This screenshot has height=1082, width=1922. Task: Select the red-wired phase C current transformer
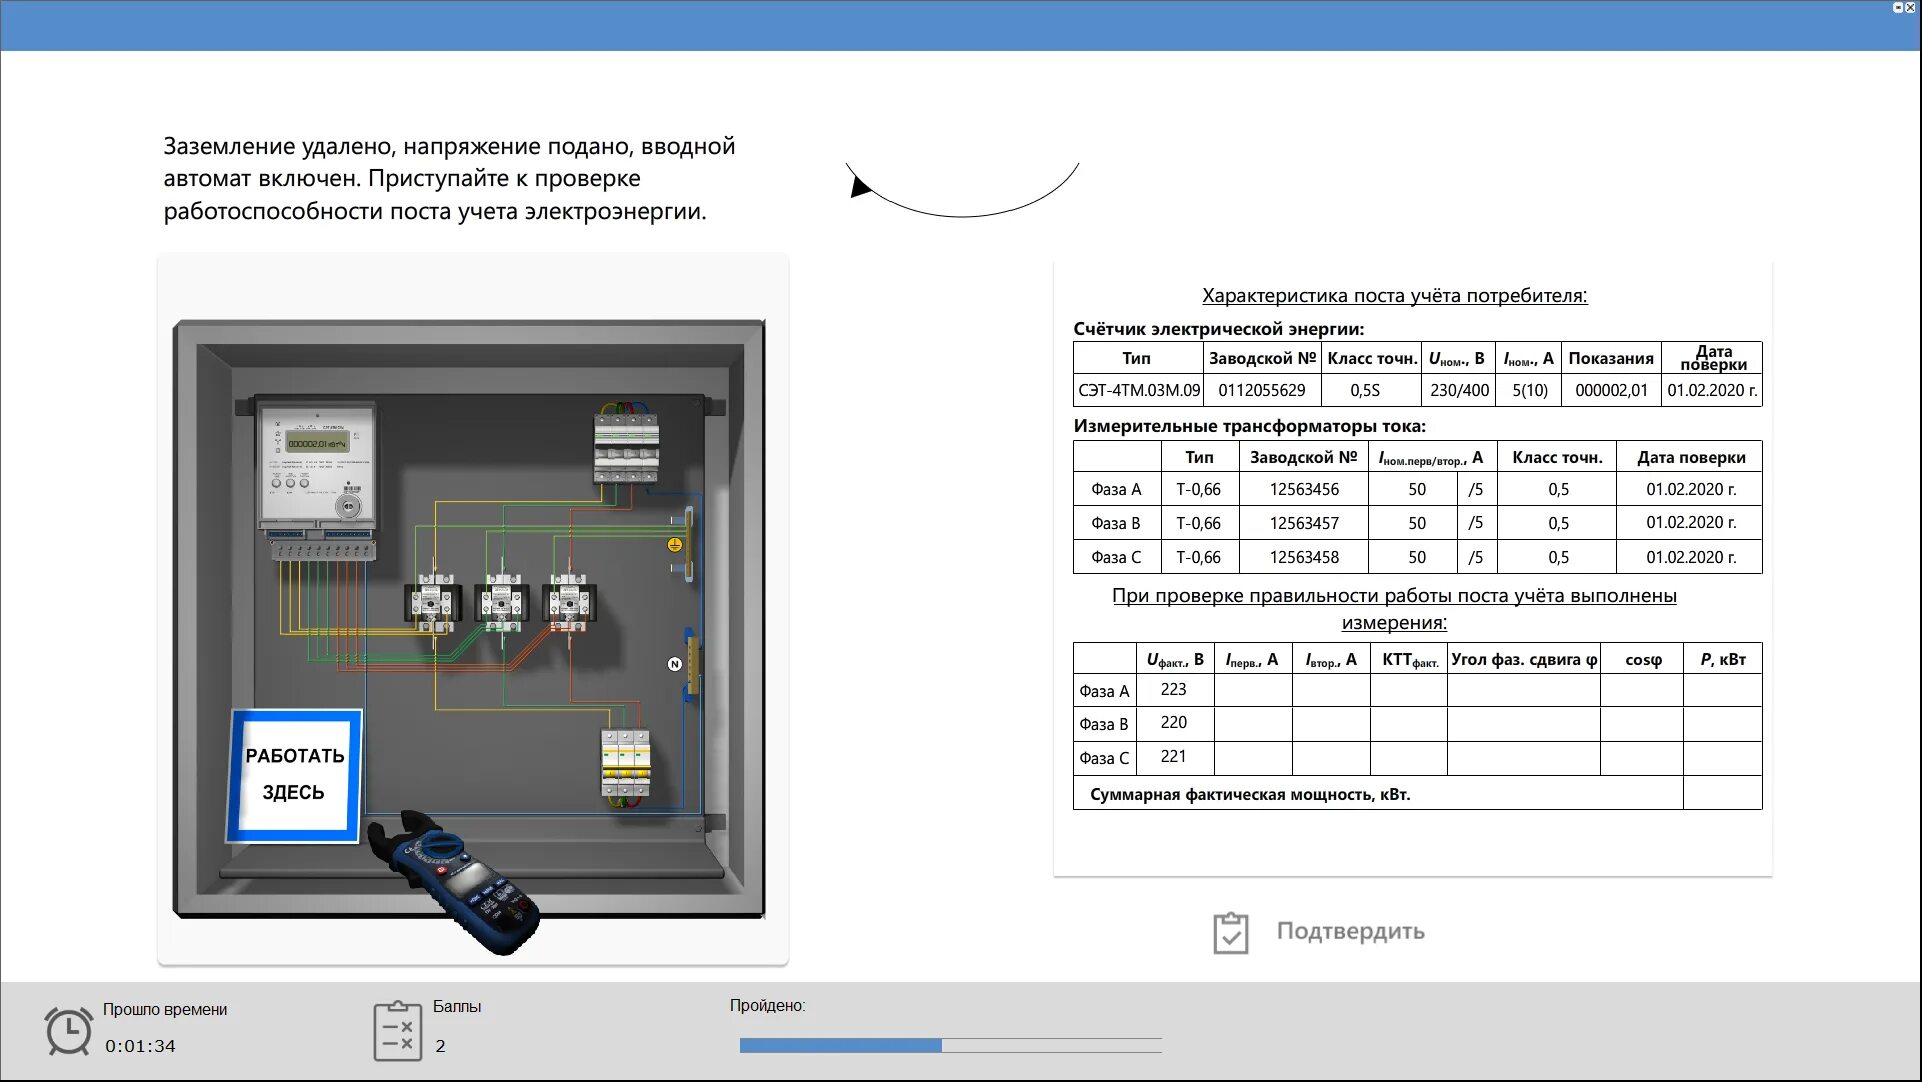(569, 602)
